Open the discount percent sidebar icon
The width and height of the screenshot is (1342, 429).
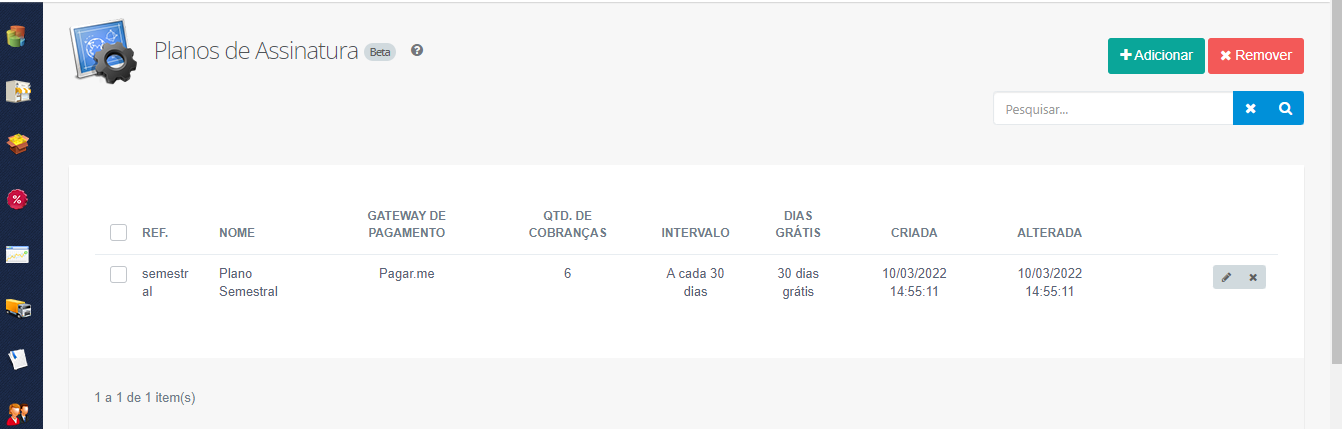pyautogui.click(x=17, y=199)
